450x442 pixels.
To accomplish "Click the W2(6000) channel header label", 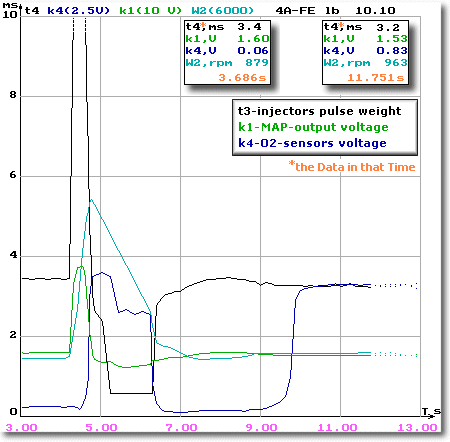I will pos(222,11).
